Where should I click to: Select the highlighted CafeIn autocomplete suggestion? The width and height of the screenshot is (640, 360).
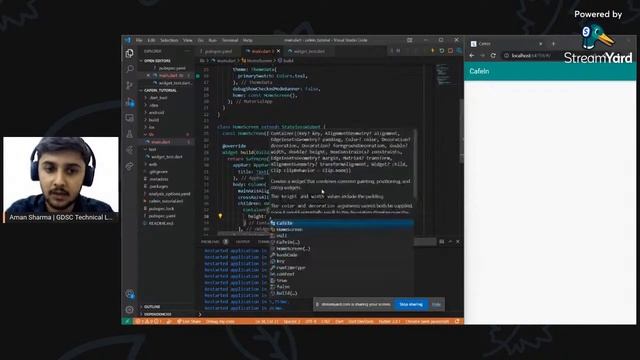point(342,223)
